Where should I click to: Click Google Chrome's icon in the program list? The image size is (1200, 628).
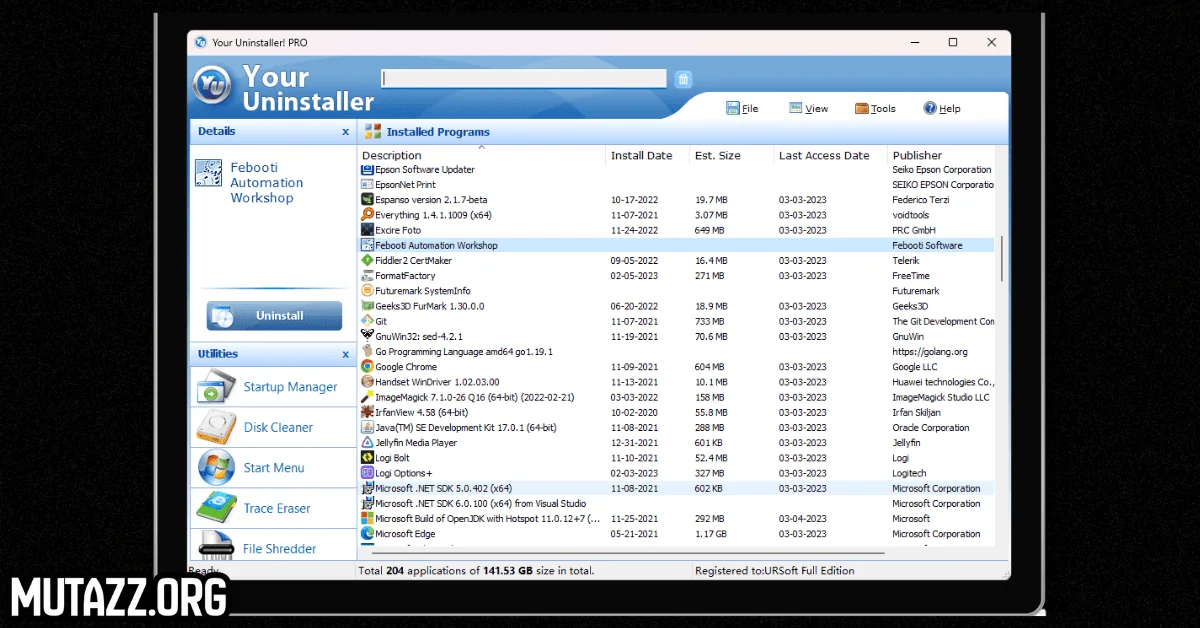click(367, 366)
